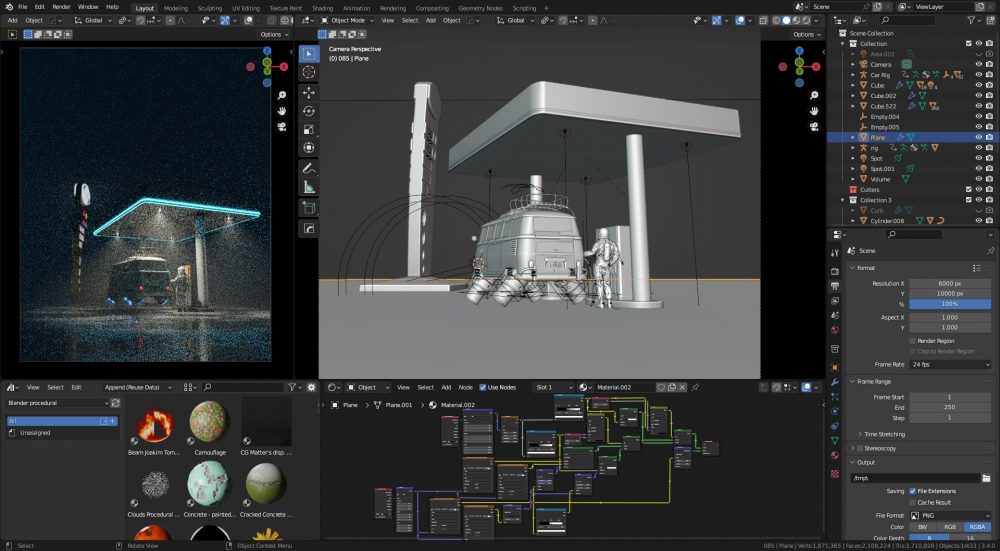1000x551 pixels.
Task: Hide the Camera object with its eye icon
Action: pyautogui.click(x=979, y=64)
